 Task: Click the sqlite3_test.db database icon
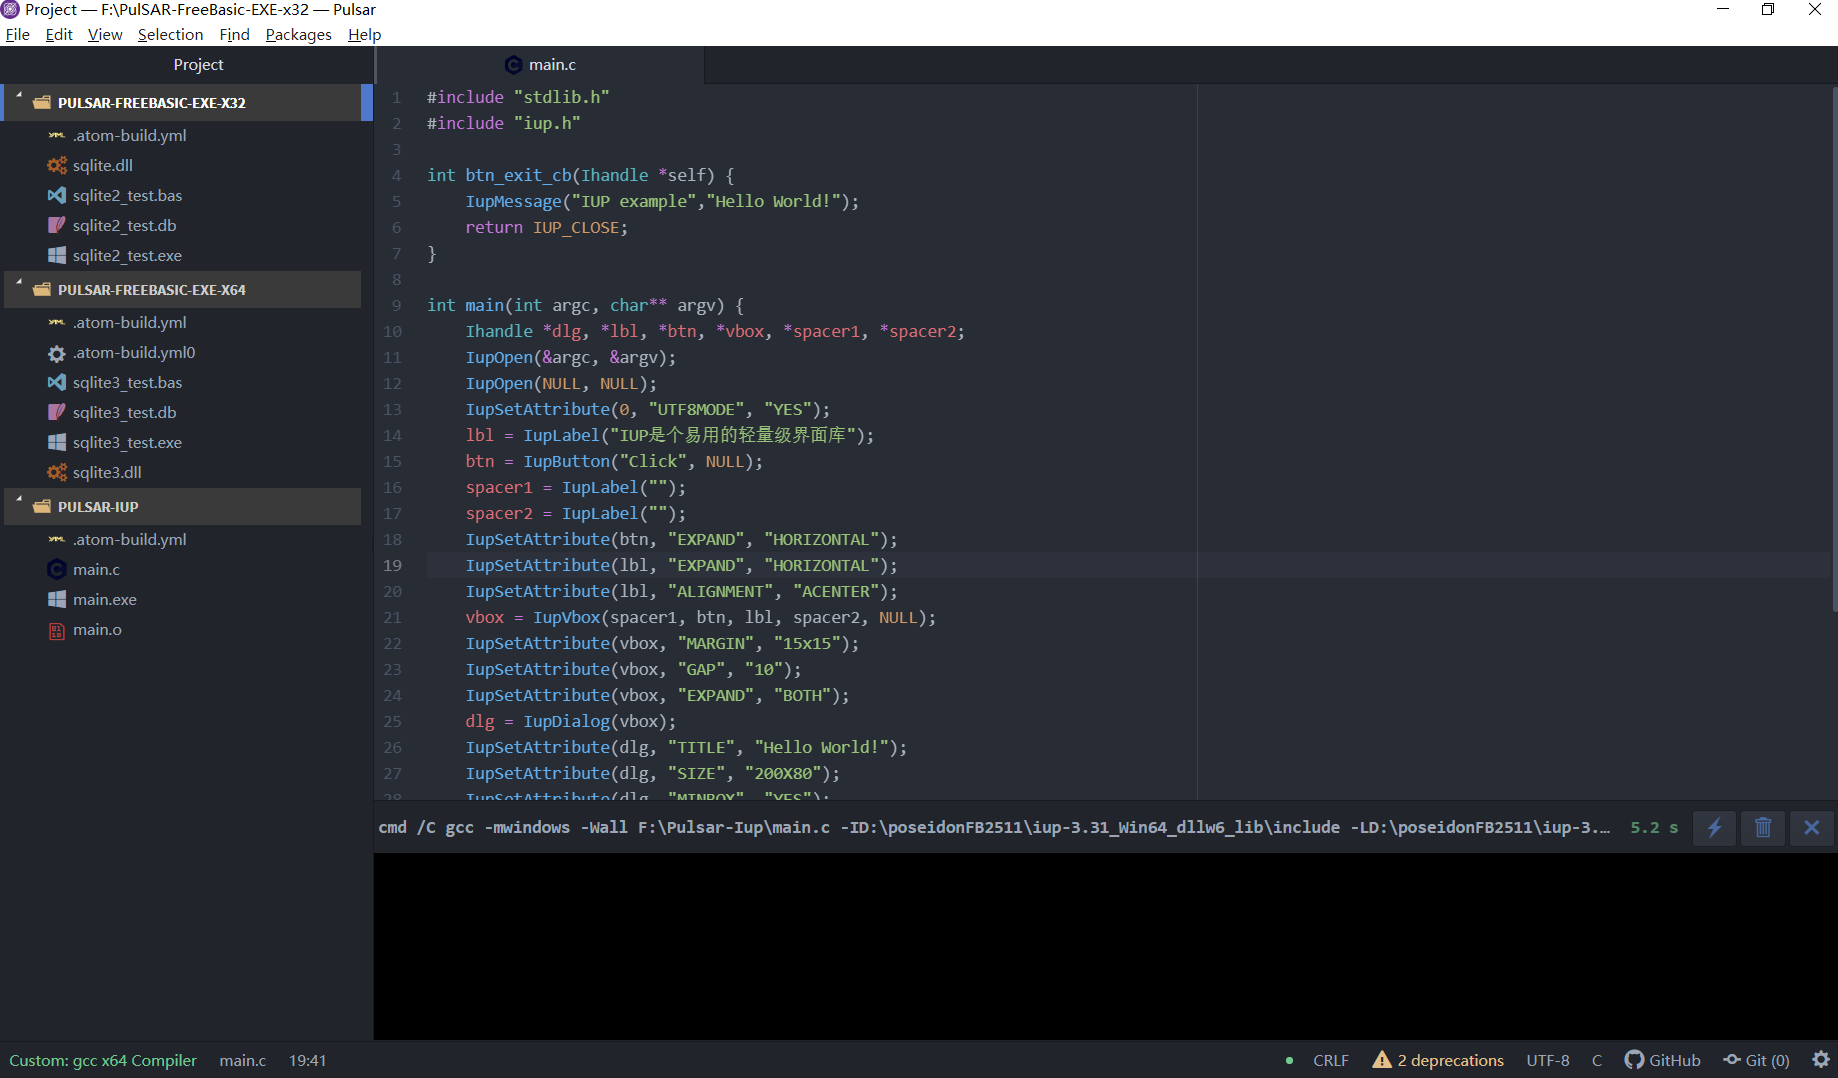tap(57, 412)
